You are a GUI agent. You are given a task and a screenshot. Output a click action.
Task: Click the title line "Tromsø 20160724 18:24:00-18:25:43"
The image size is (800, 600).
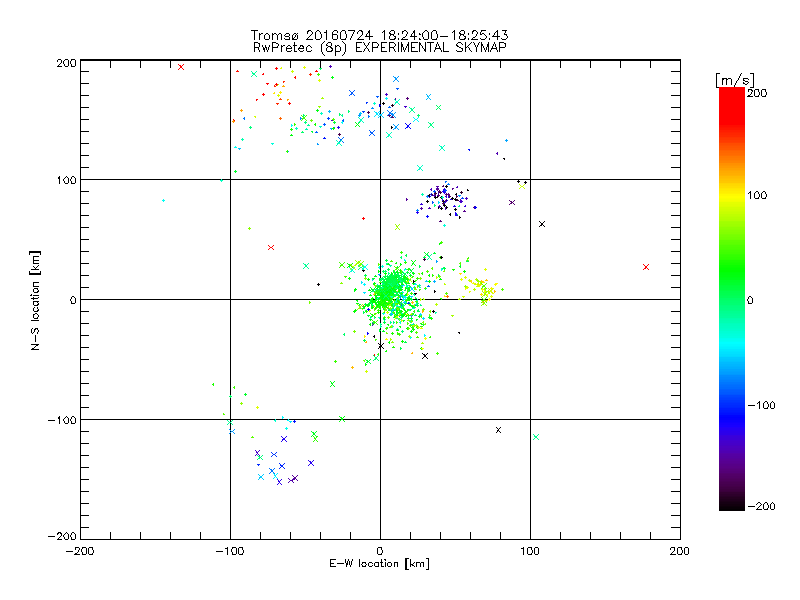379,35
